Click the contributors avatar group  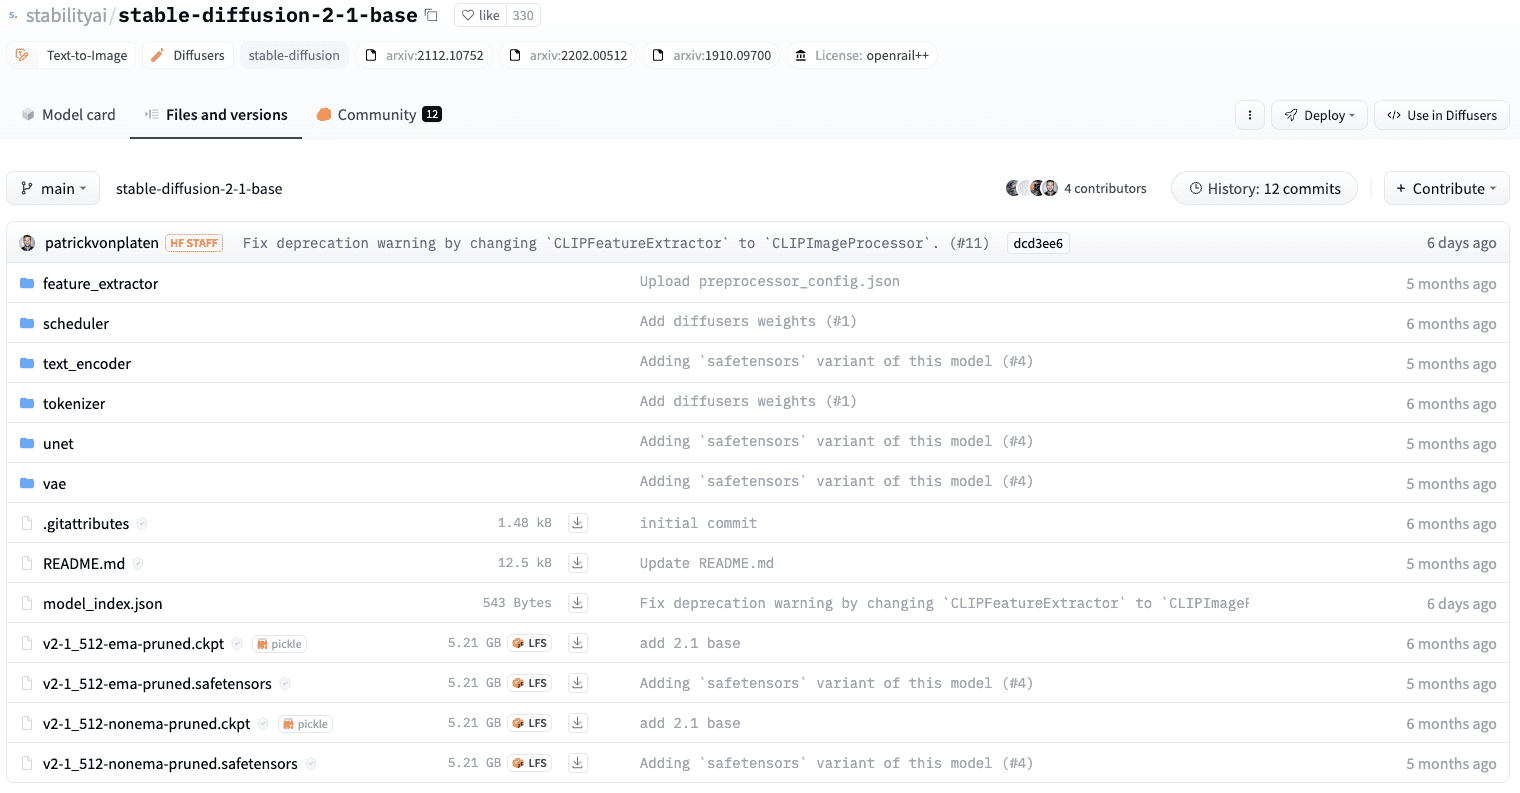coord(1032,188)
